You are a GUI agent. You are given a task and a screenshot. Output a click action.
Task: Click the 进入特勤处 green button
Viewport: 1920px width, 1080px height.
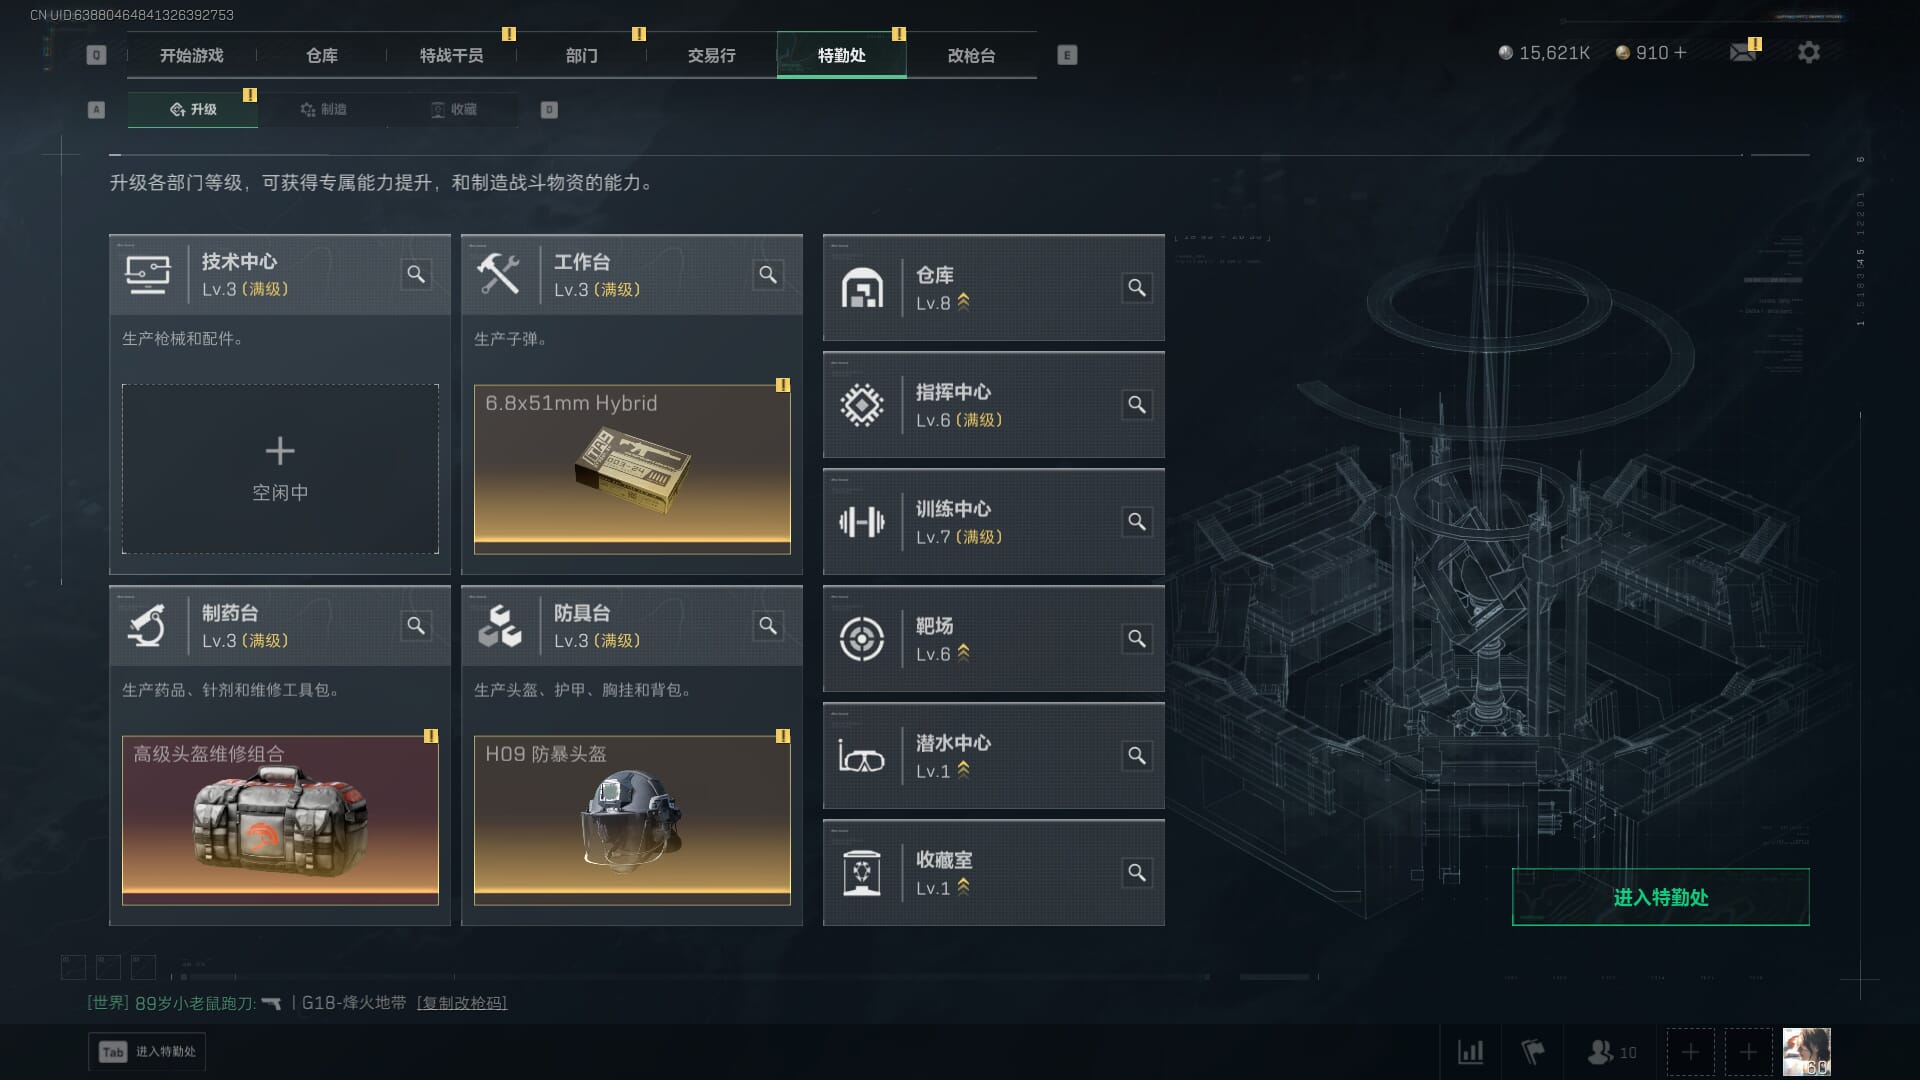(x=1660, y=897)
